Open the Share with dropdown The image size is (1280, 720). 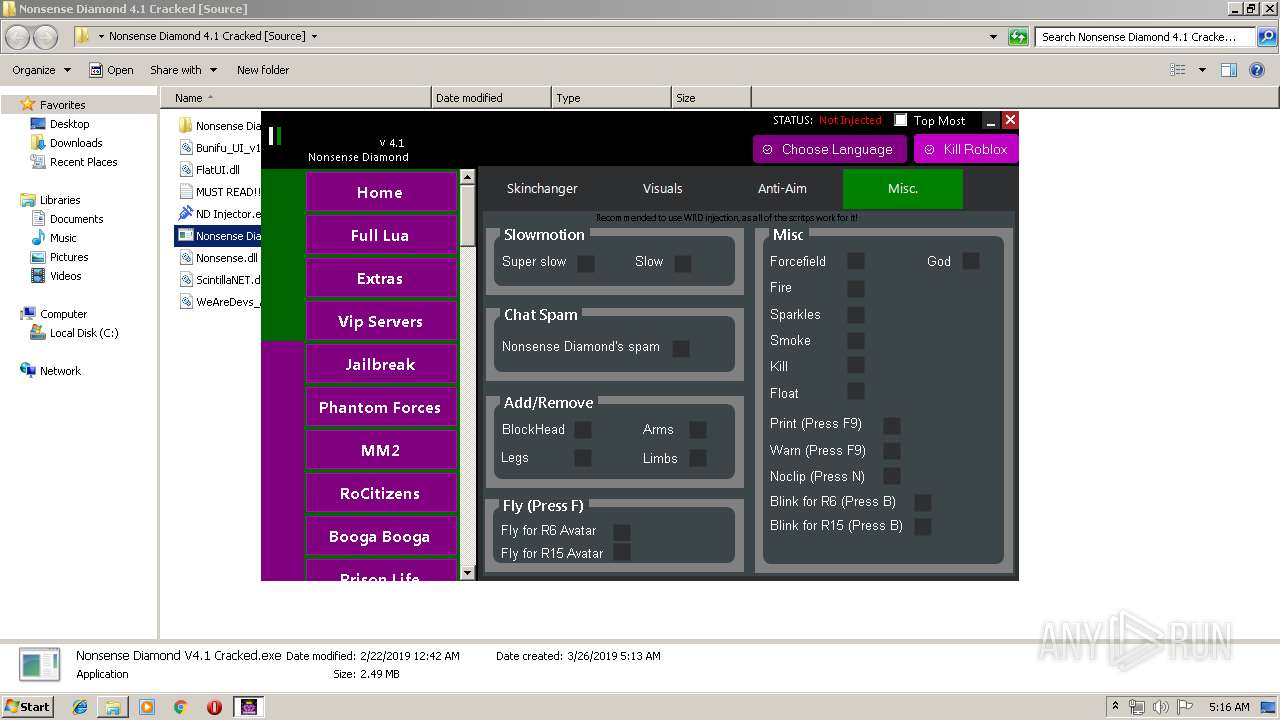click(184, 70)
